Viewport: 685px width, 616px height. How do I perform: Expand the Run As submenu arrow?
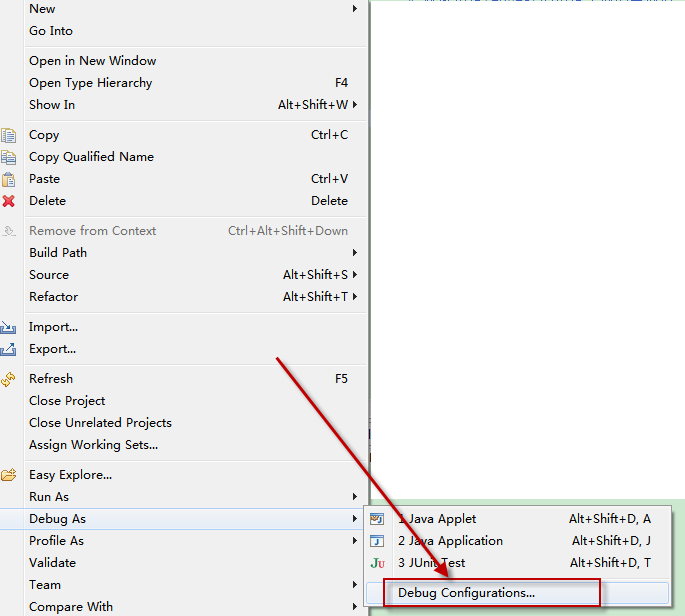(355, 497)
